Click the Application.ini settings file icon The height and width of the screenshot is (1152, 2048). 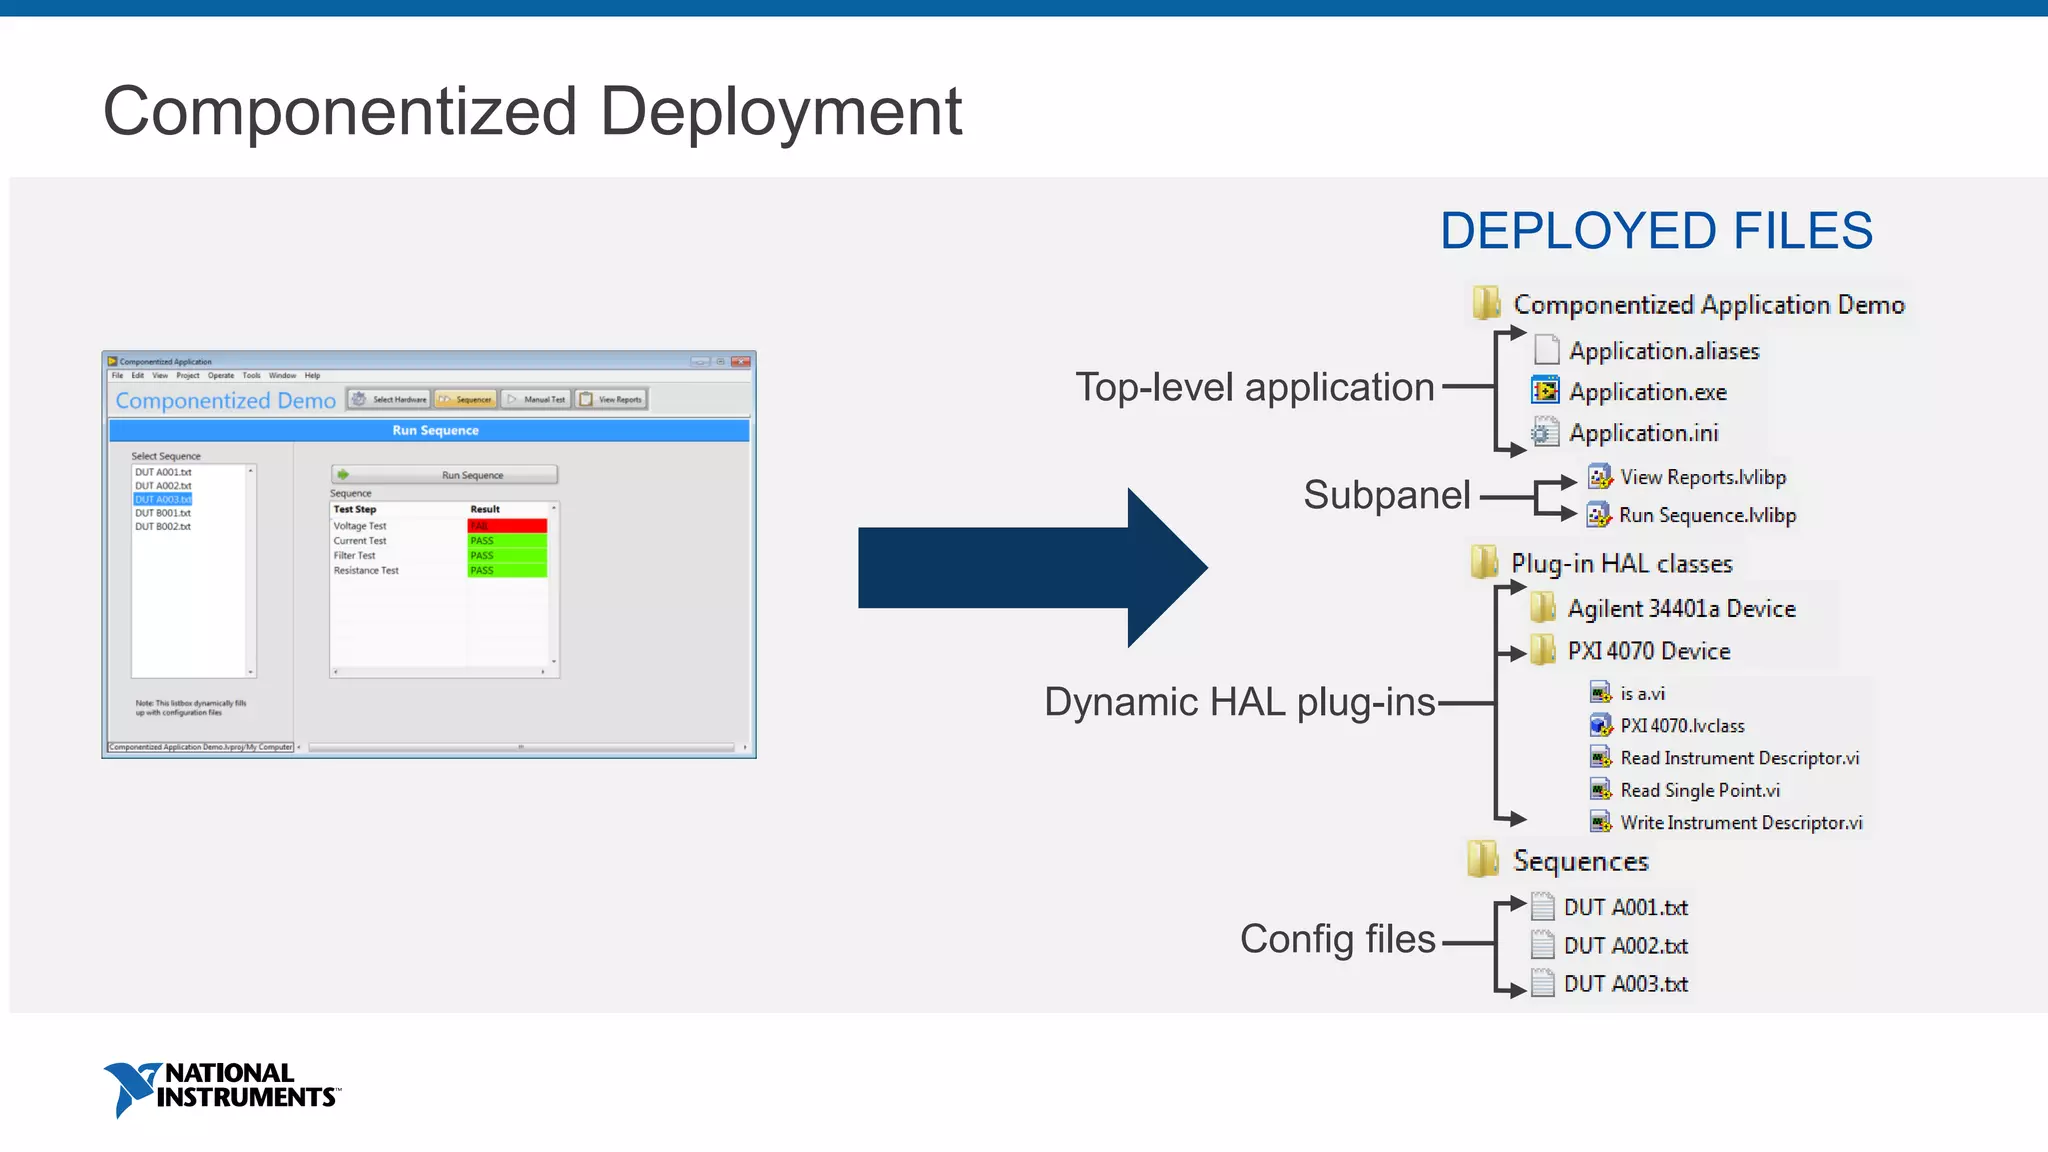[x=1545, y=432]
